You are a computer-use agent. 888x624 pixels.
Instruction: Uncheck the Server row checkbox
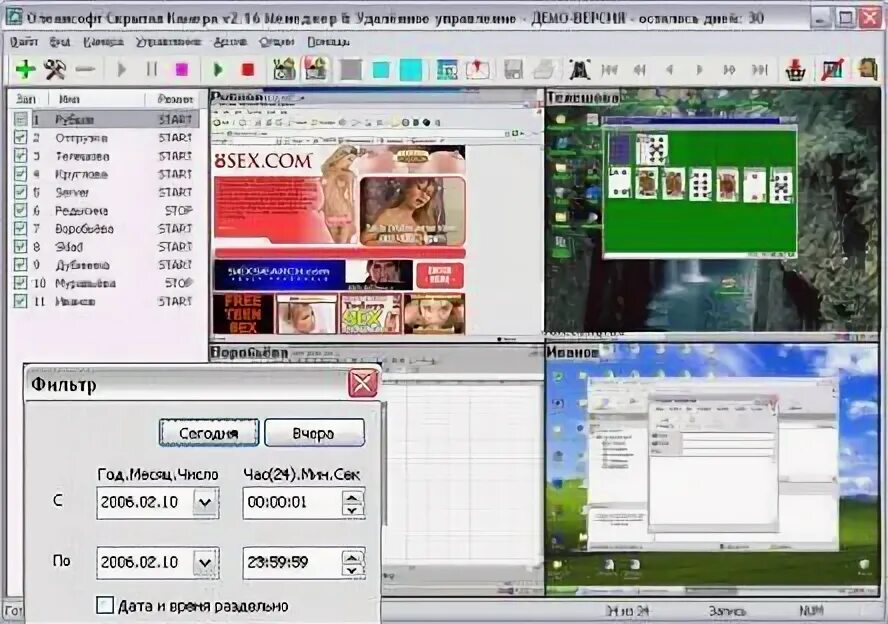(x=20, y=192)
